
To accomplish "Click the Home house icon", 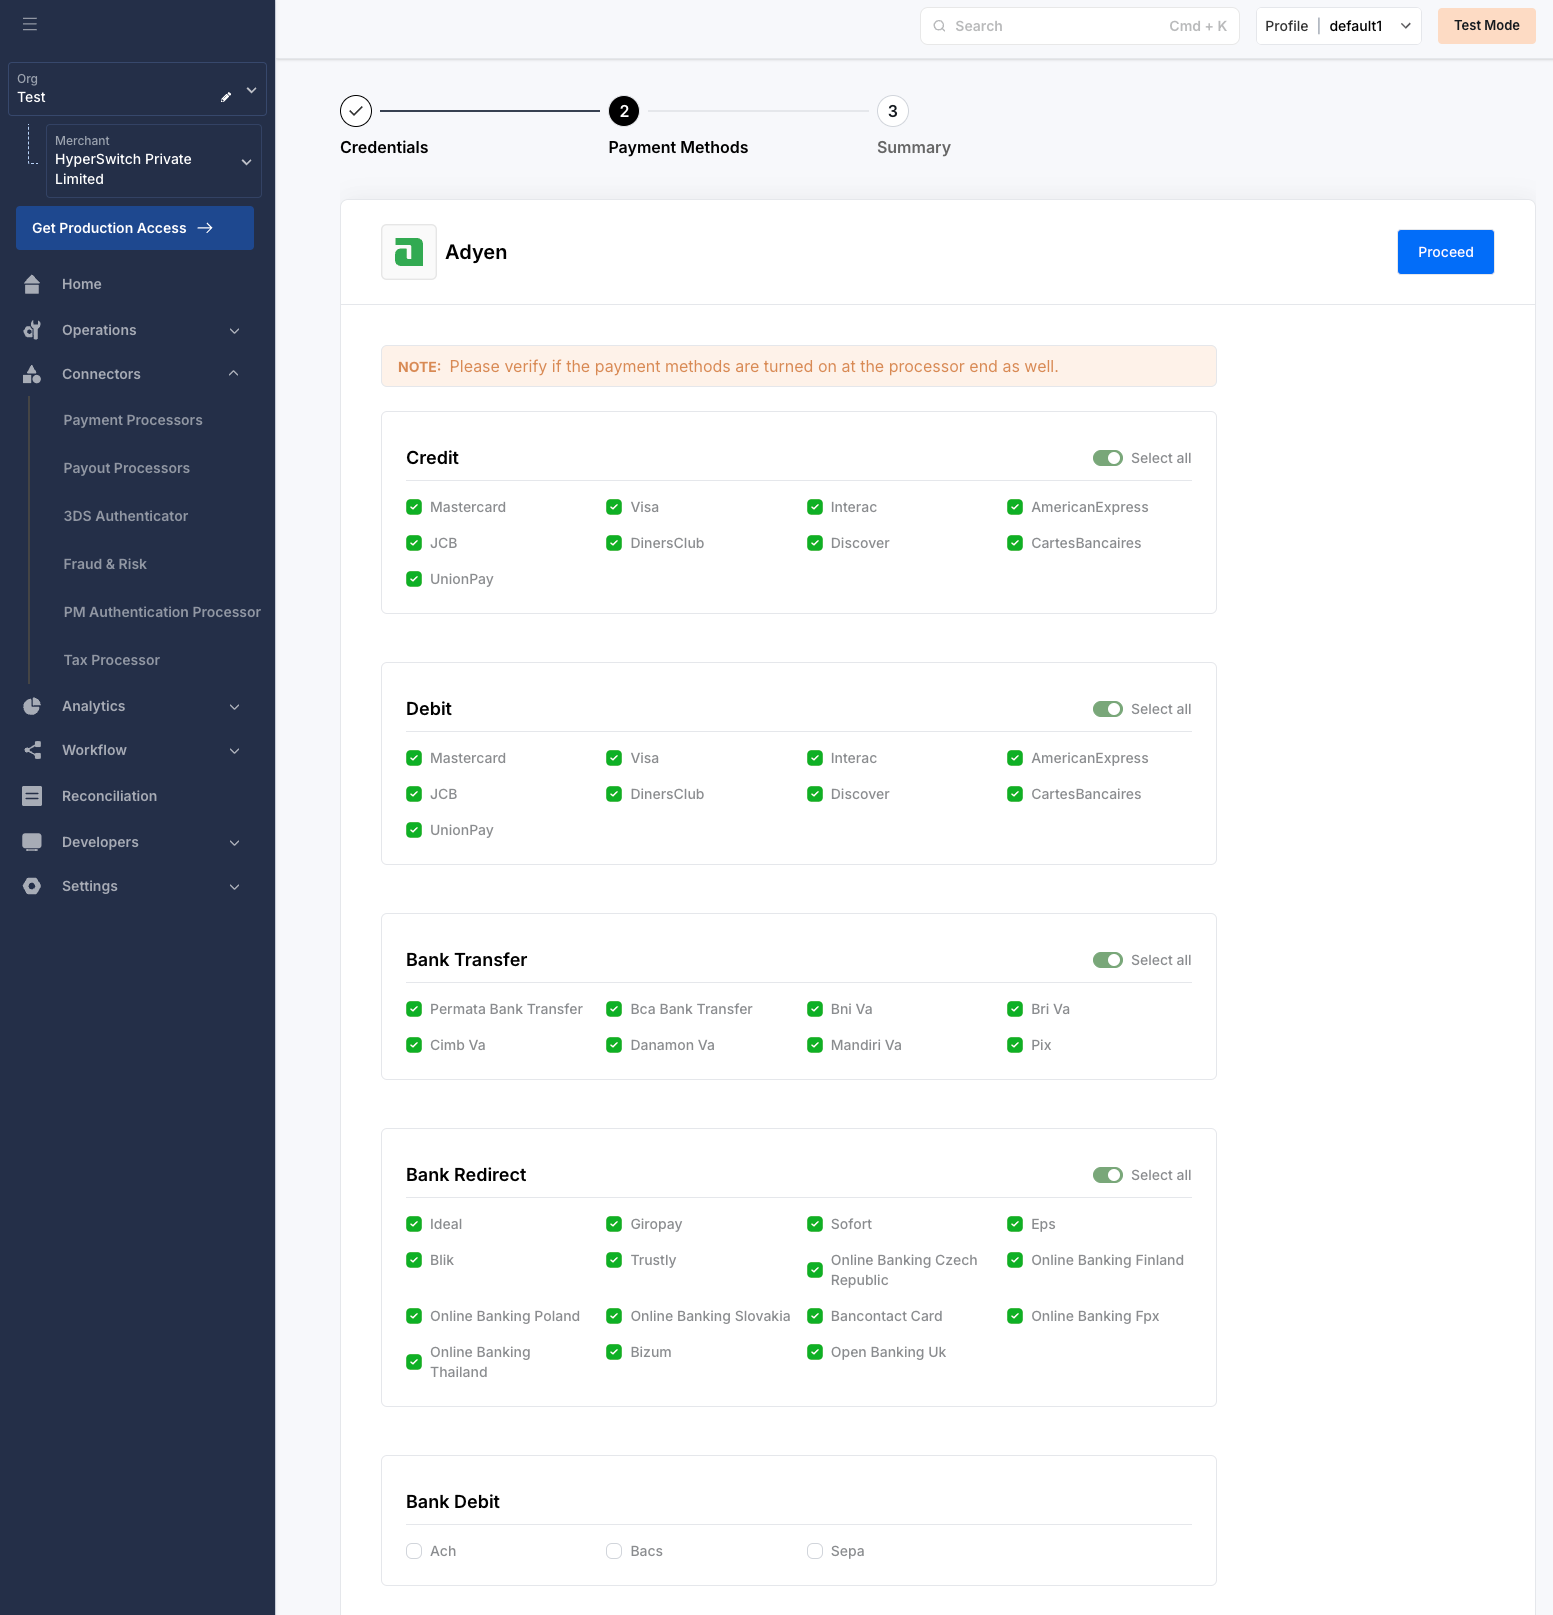I will (x=32, y=284).
